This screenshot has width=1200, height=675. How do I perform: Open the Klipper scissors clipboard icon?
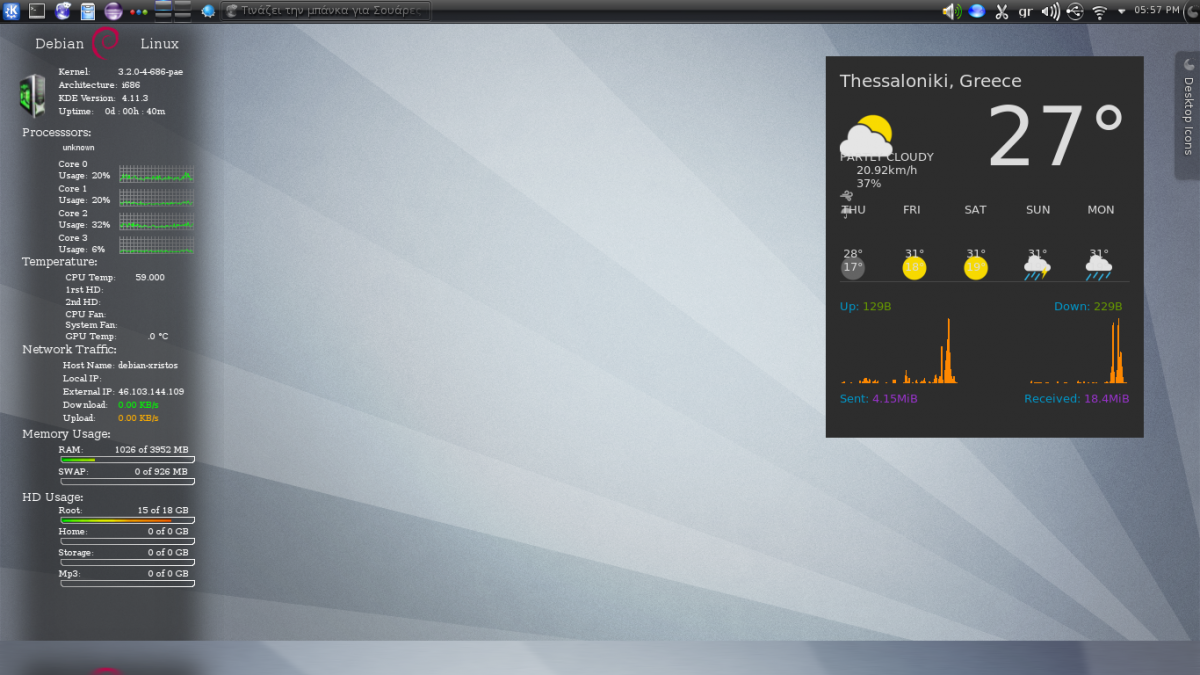tap(1001, 12)
